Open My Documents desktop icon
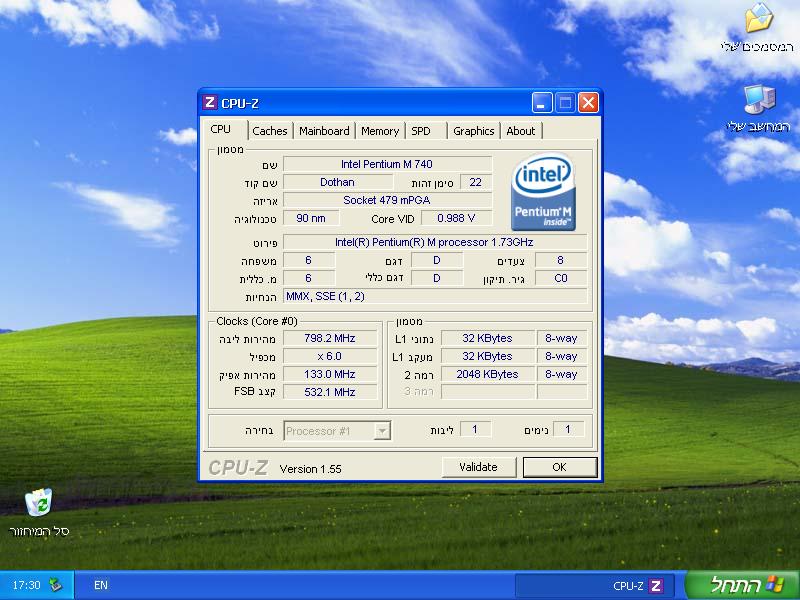The width and height of the screenshot is (800, 600). (759, 28)
